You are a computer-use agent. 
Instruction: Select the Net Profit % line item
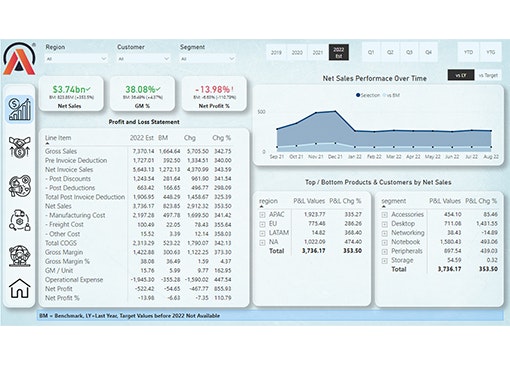pyautogui.click(x=62, y=298)
